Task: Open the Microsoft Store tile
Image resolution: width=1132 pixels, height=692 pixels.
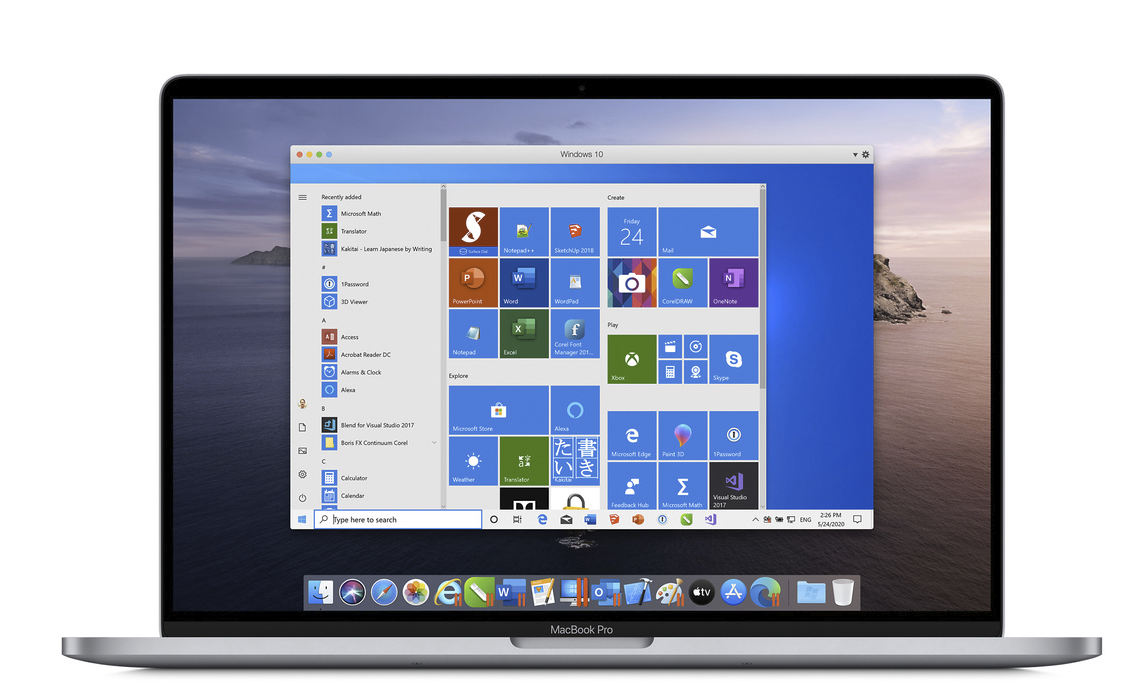Action: [x=498, y=410]
